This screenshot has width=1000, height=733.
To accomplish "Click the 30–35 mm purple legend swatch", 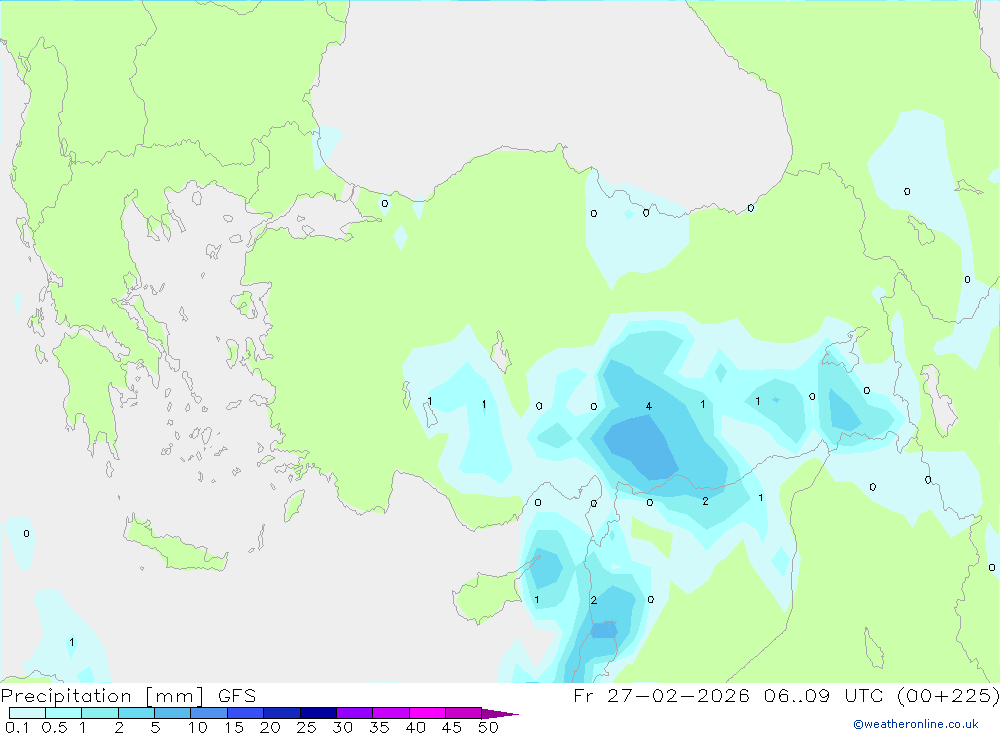I will pos(355,713).
